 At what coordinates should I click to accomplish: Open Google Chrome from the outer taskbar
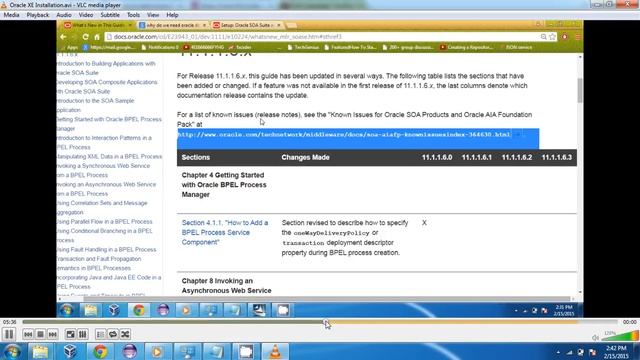coord(100,351)
